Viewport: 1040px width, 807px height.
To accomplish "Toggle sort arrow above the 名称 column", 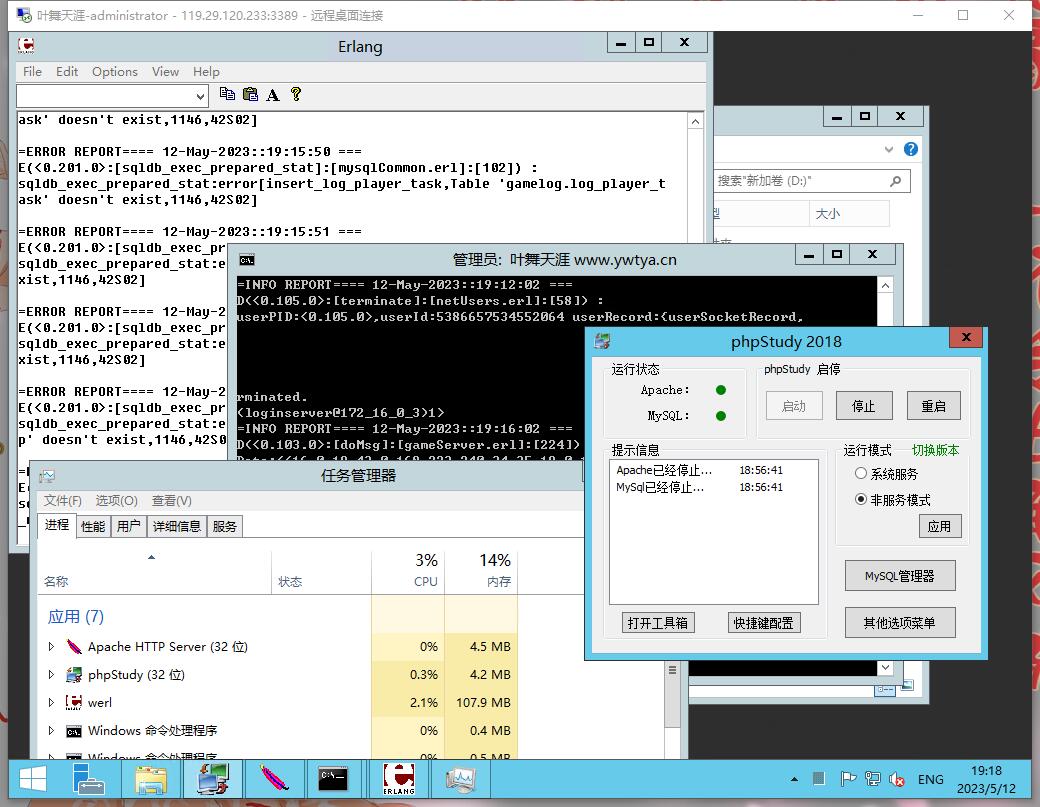I will click(151, 558).
